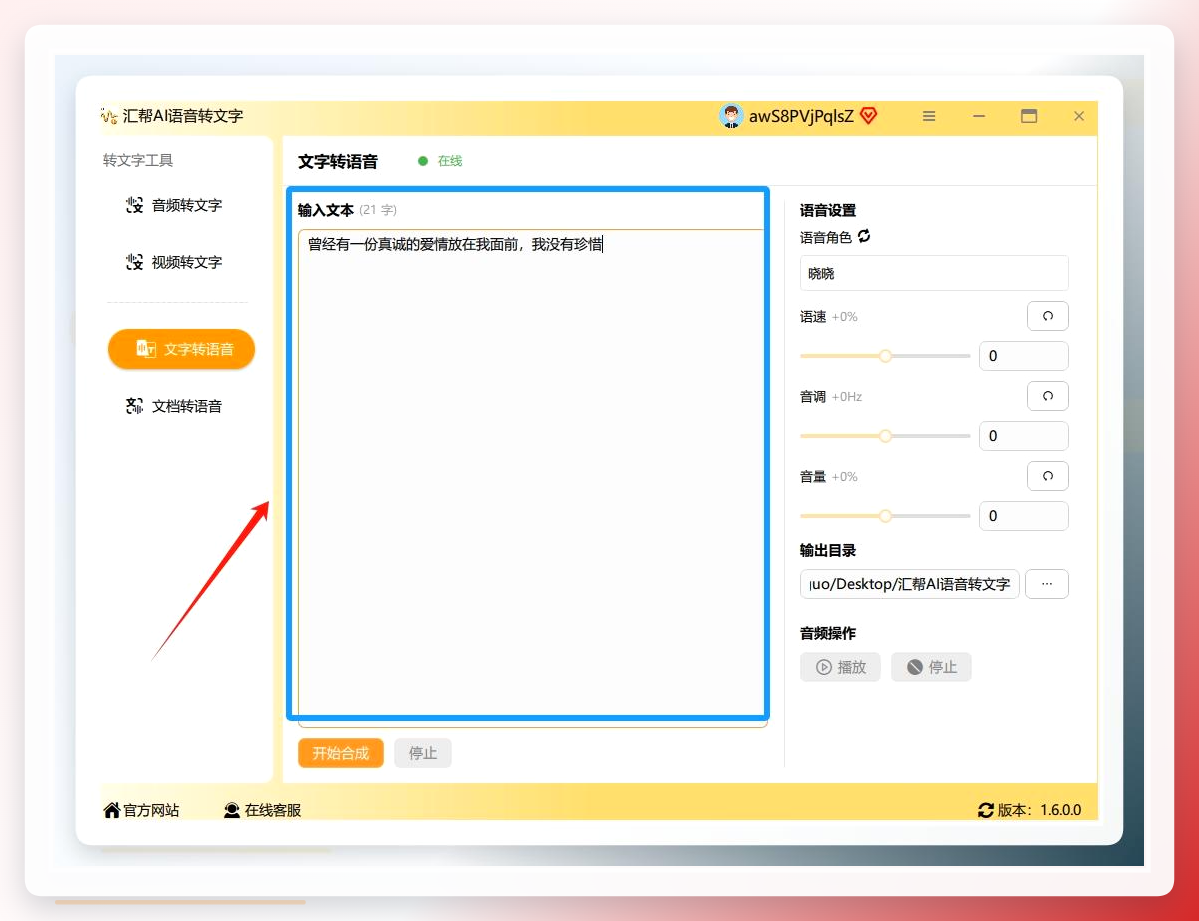Click the 语速 numeric input field
The image size is (1199, 921).
(x=1023, y=356)
